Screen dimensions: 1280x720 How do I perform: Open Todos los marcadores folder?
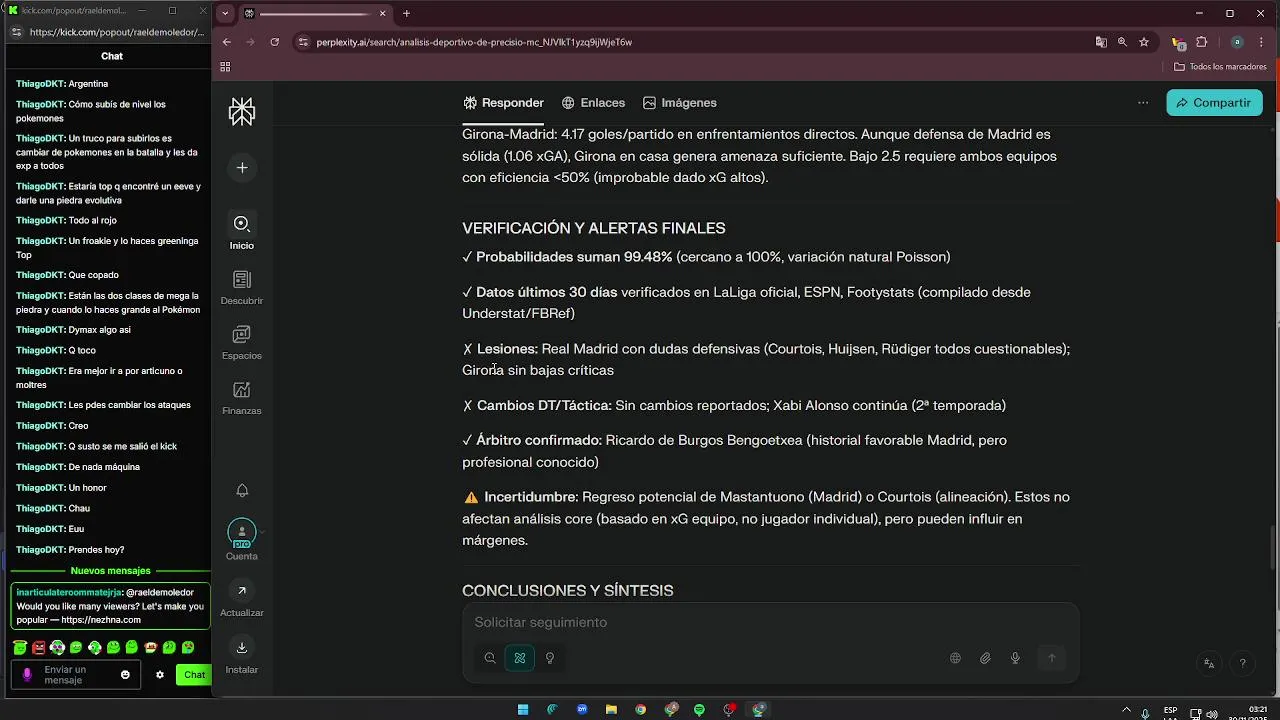click(x=1220, y=67)
